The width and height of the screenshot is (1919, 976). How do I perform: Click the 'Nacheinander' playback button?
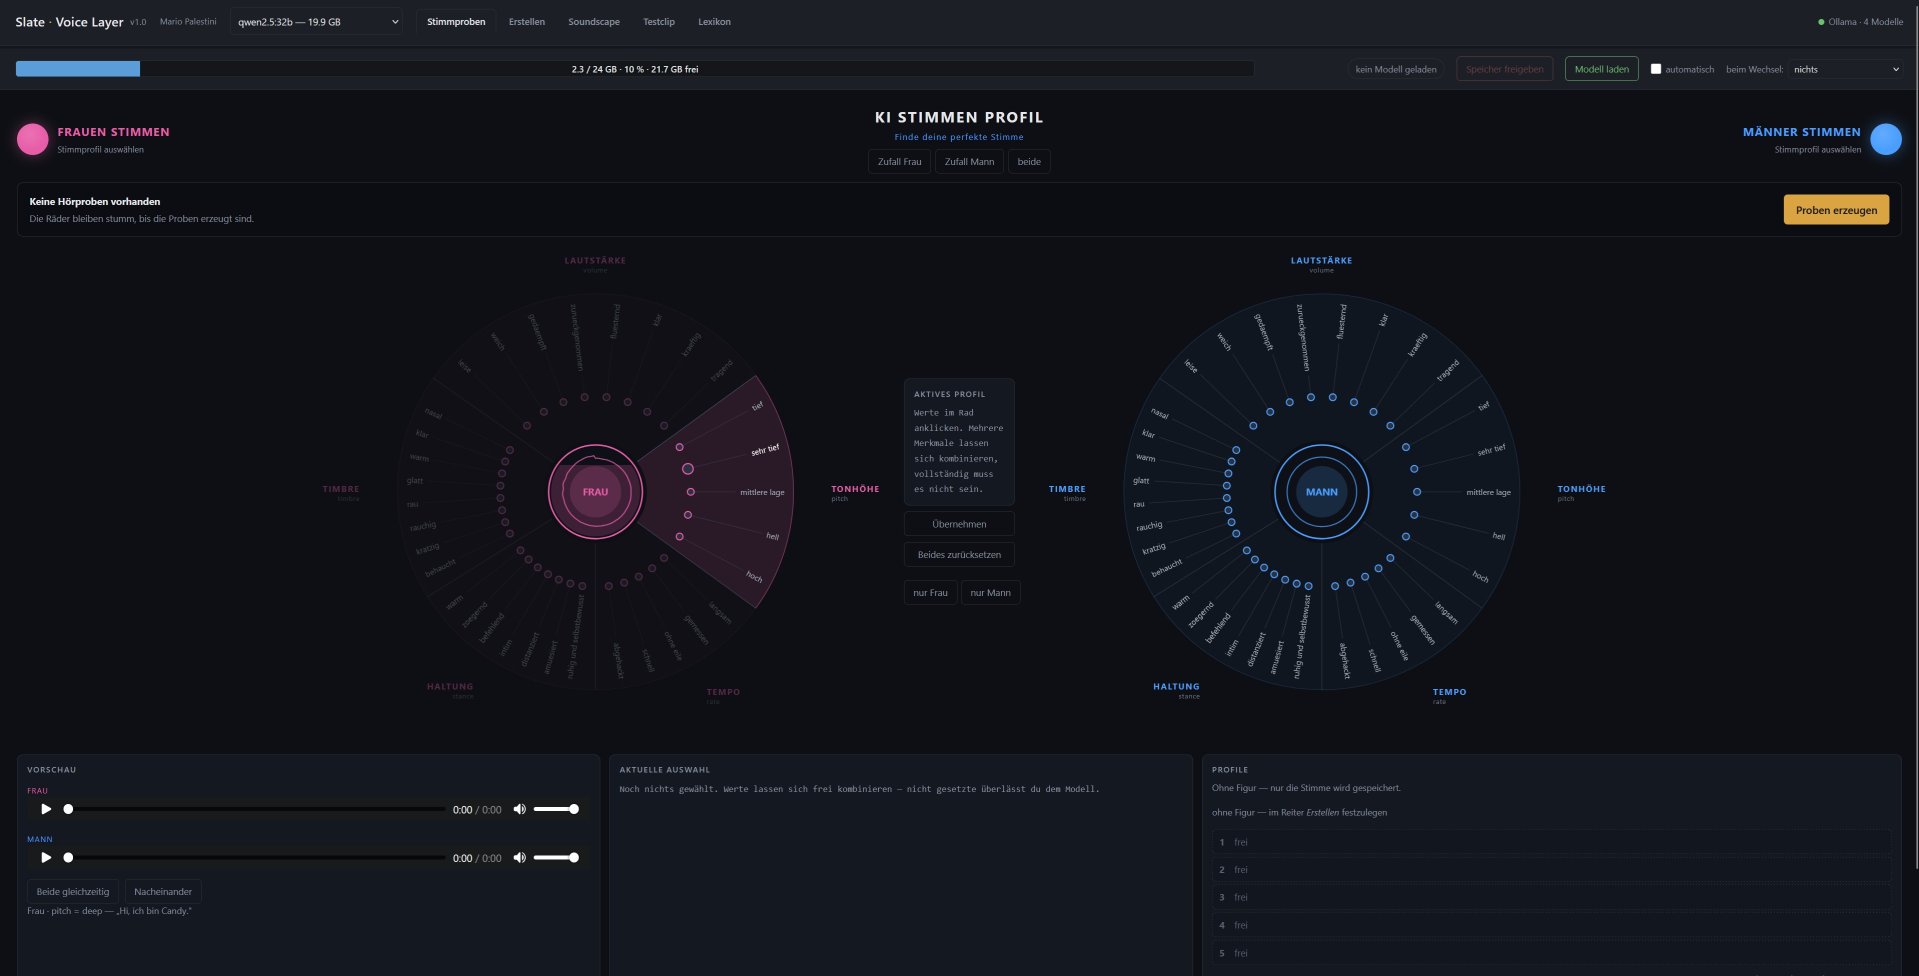pos(163,892)
